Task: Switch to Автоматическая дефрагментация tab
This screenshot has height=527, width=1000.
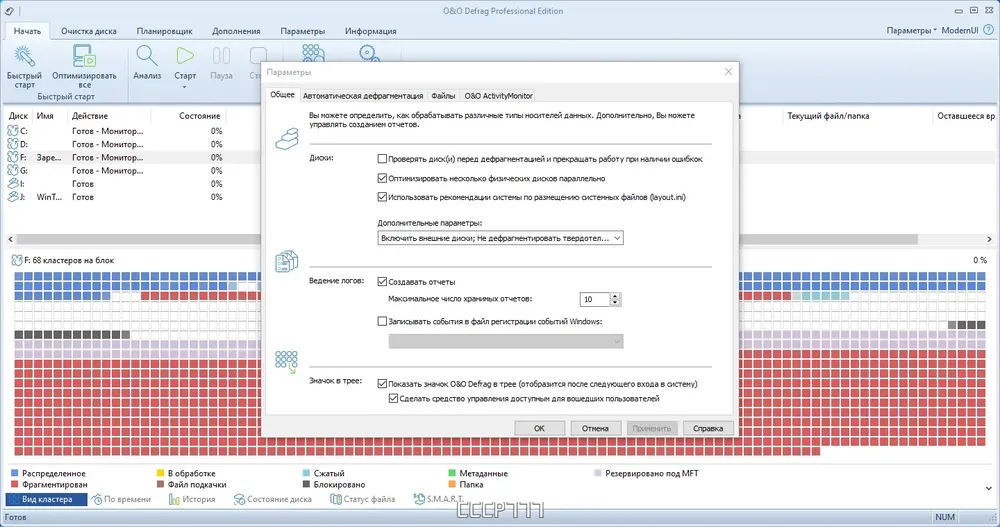Action: coord(362,96)
